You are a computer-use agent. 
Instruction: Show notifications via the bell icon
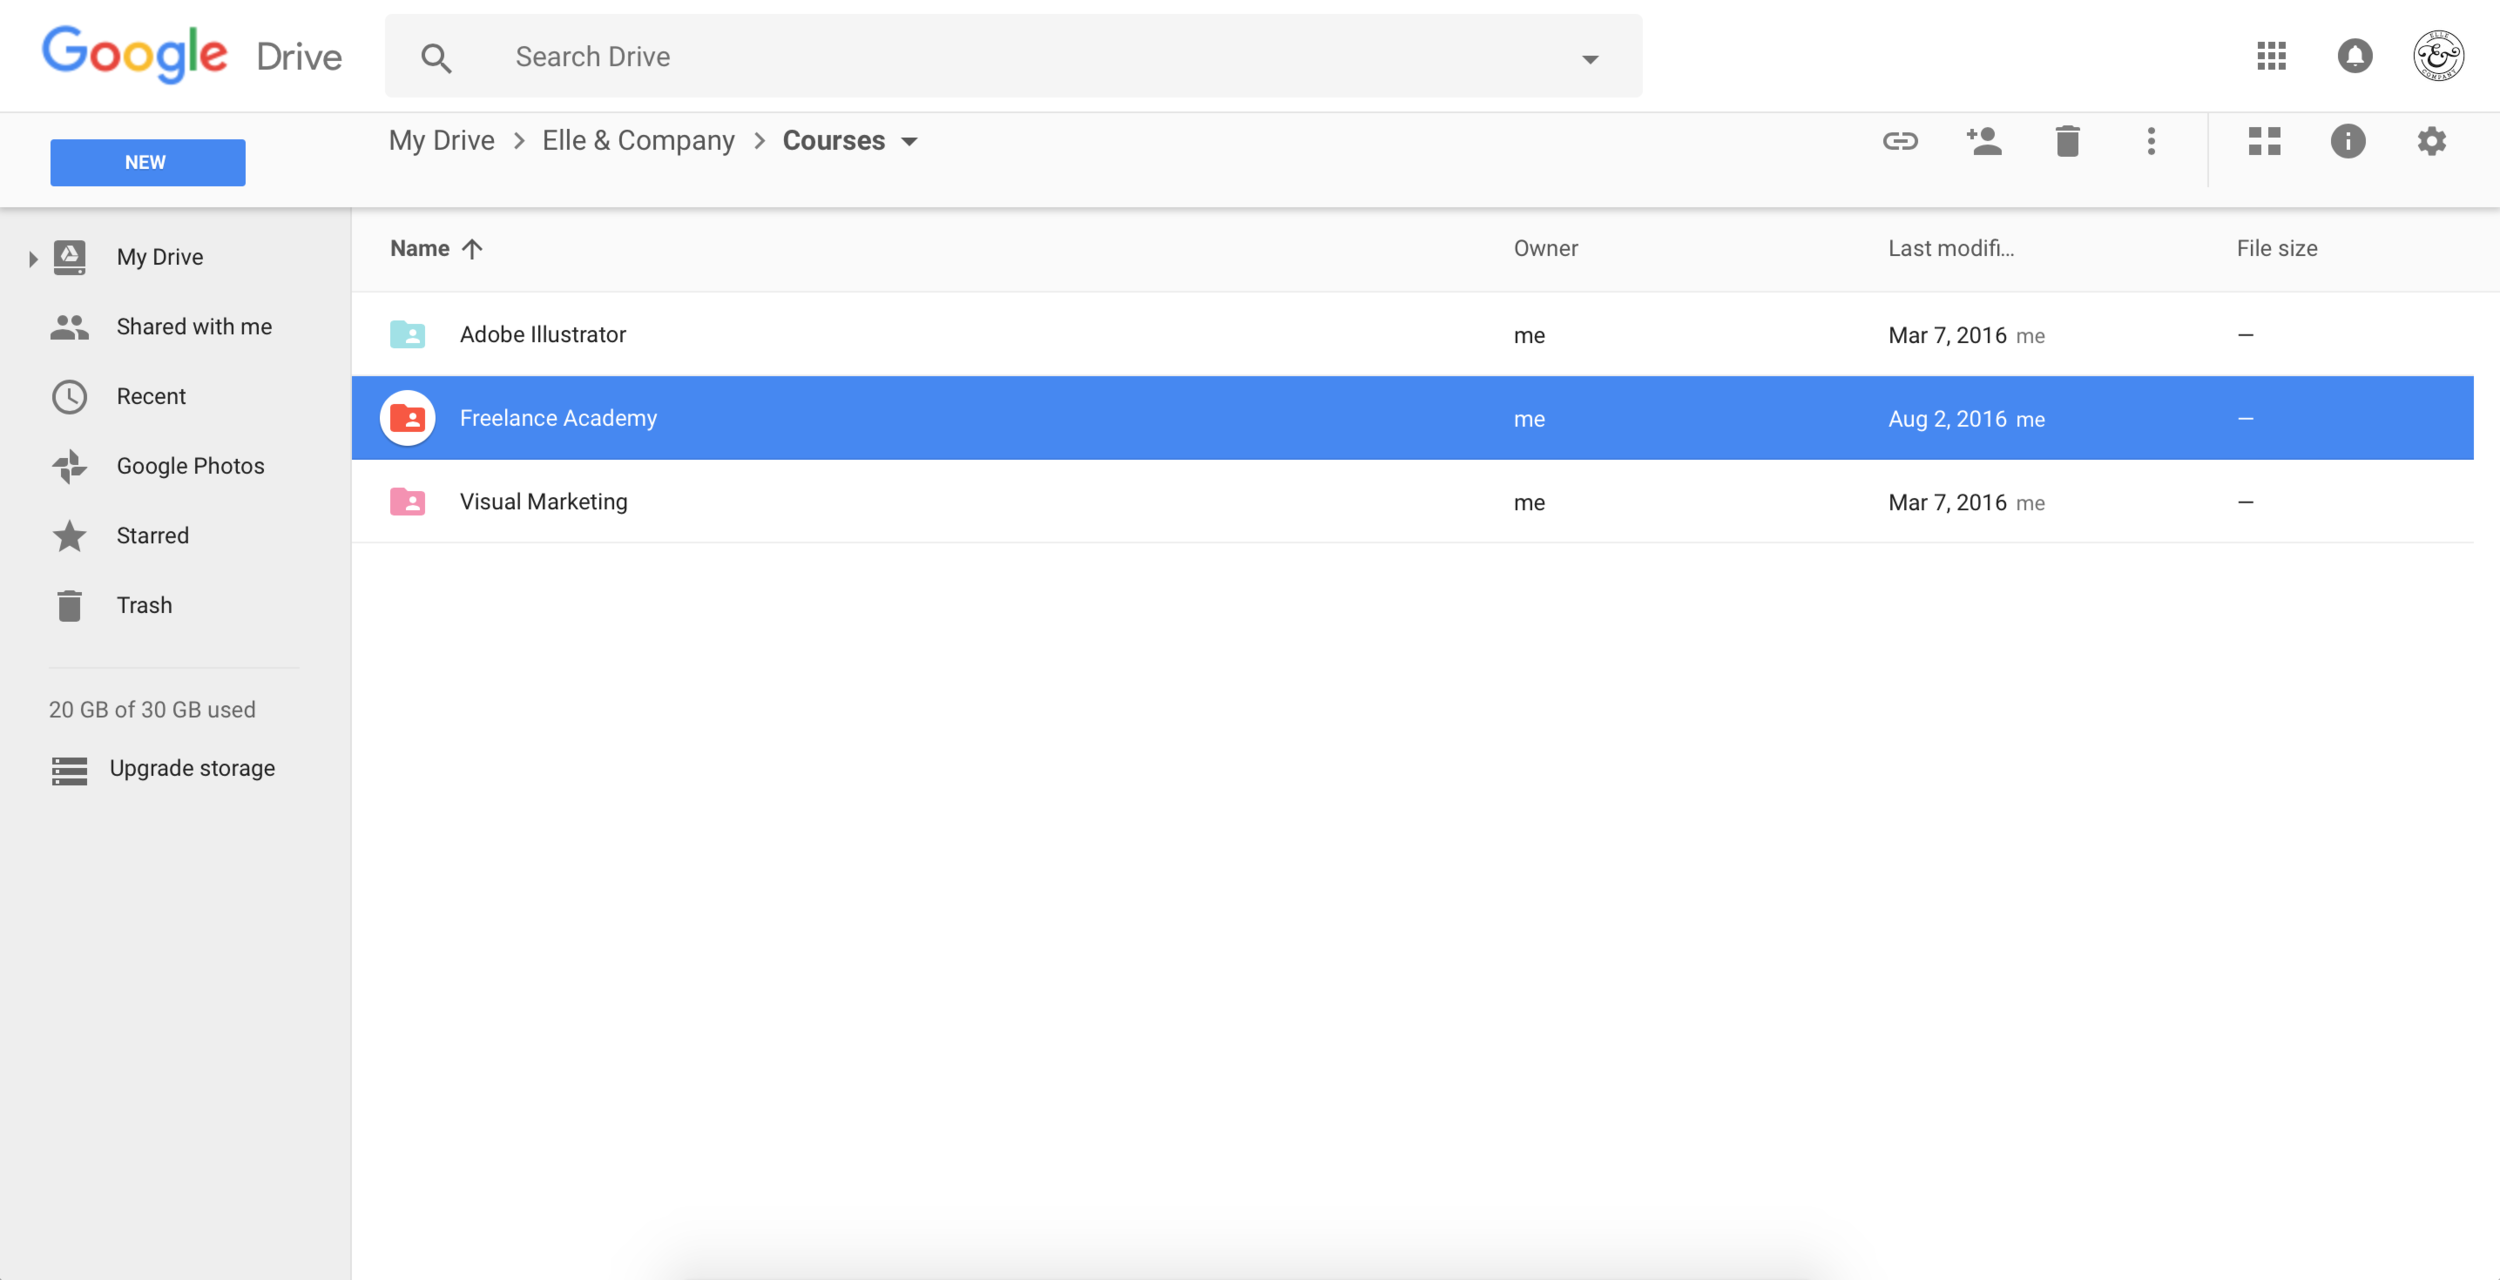point(2354,56)
